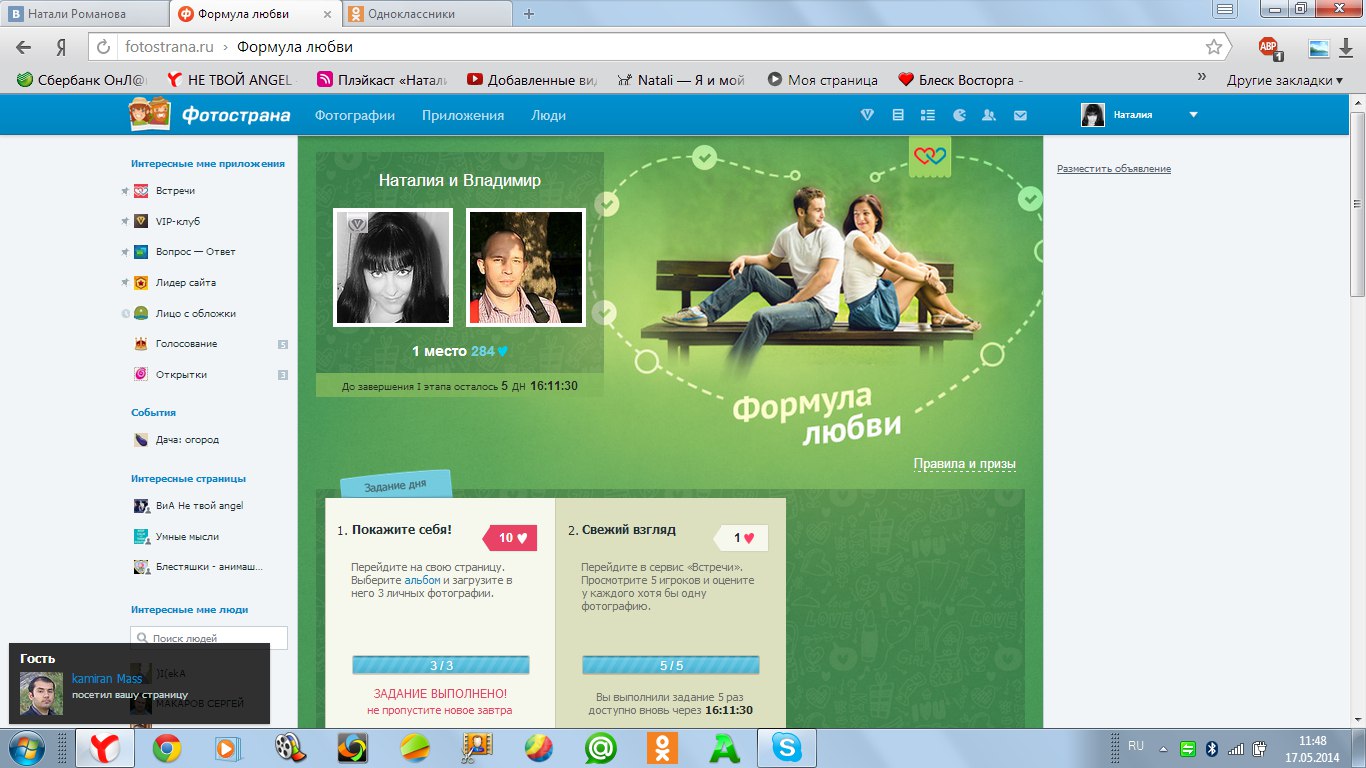Click kamiran Mass in guest notification

(x=107, y=679)
